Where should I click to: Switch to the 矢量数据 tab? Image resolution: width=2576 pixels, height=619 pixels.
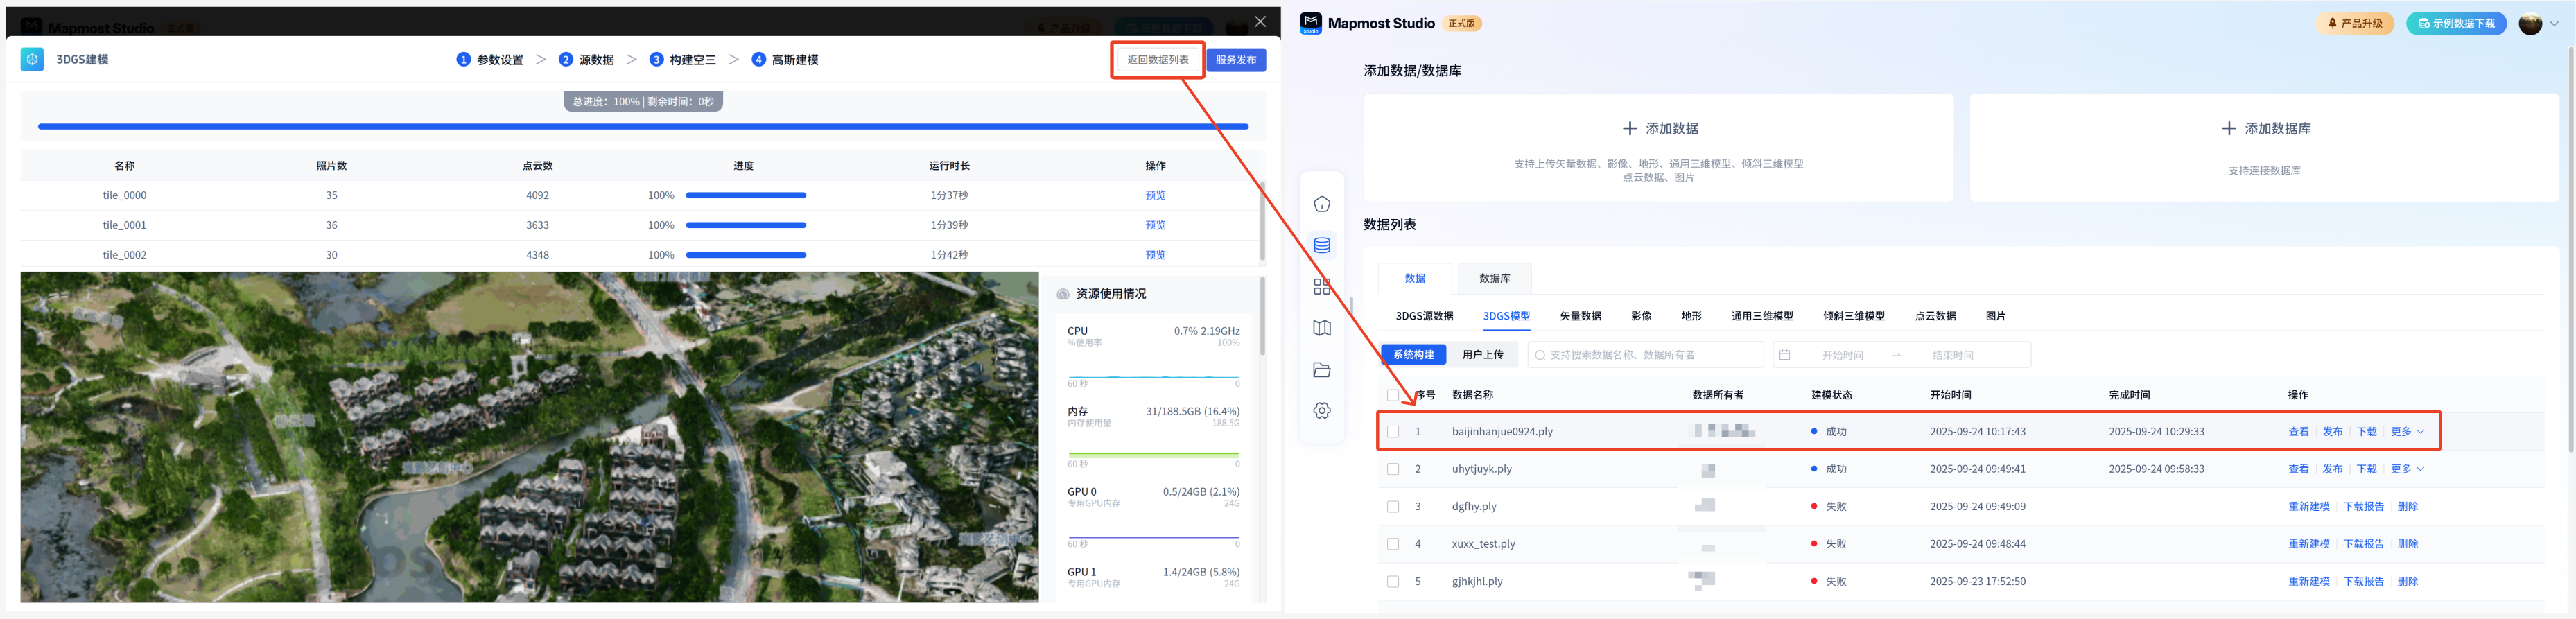(x=1579, y=316)
